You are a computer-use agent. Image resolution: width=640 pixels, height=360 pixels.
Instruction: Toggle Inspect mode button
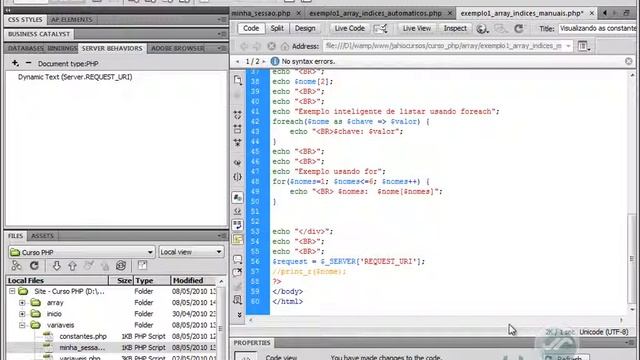click(455, 28)
